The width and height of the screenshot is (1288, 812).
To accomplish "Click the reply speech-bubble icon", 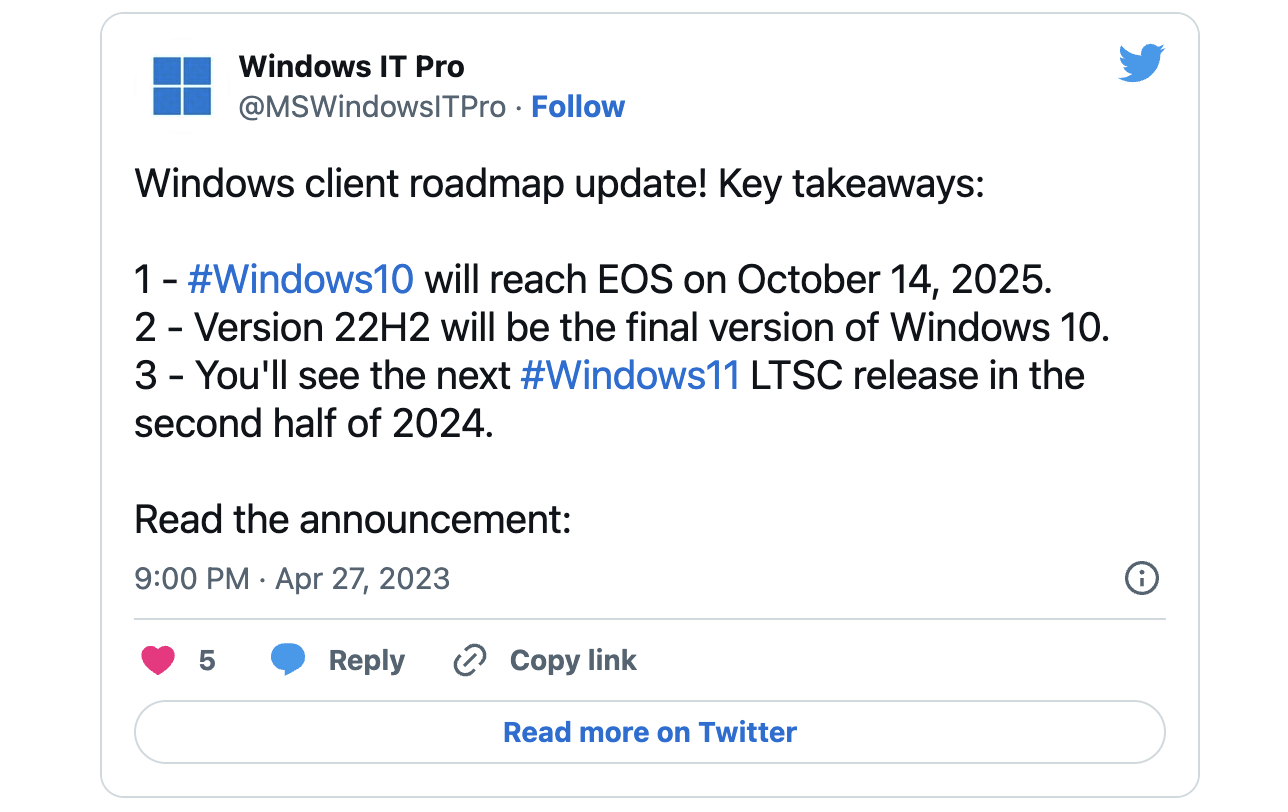I will point(288,659).
